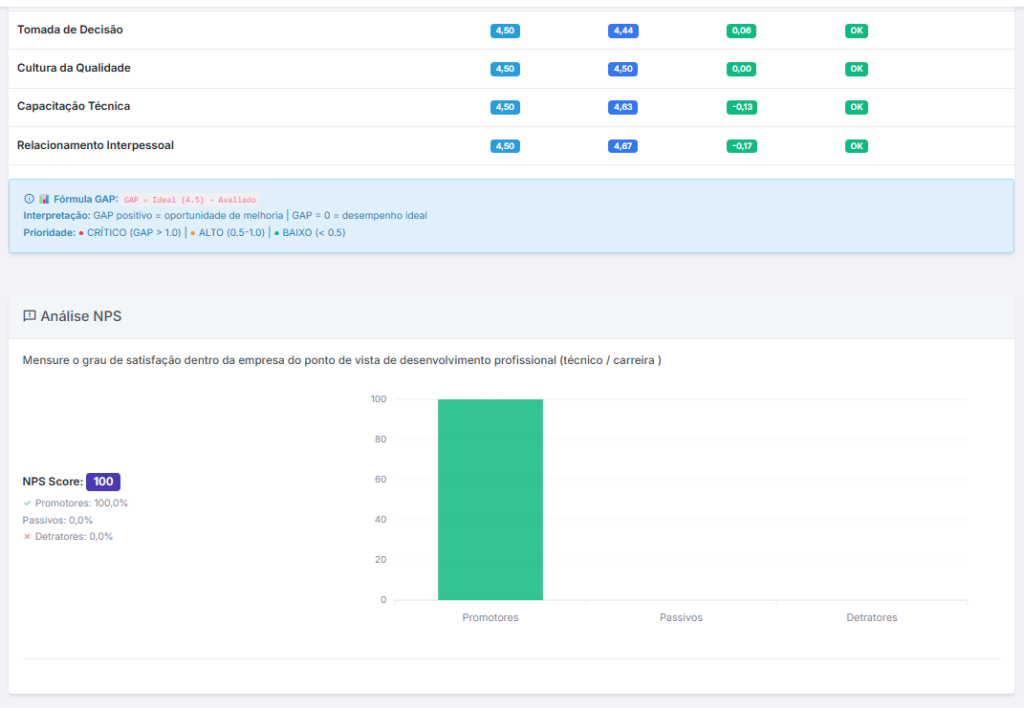
Task: Click the bar chart emoji beside Fórmula GAP
Action: click(44, 199)
